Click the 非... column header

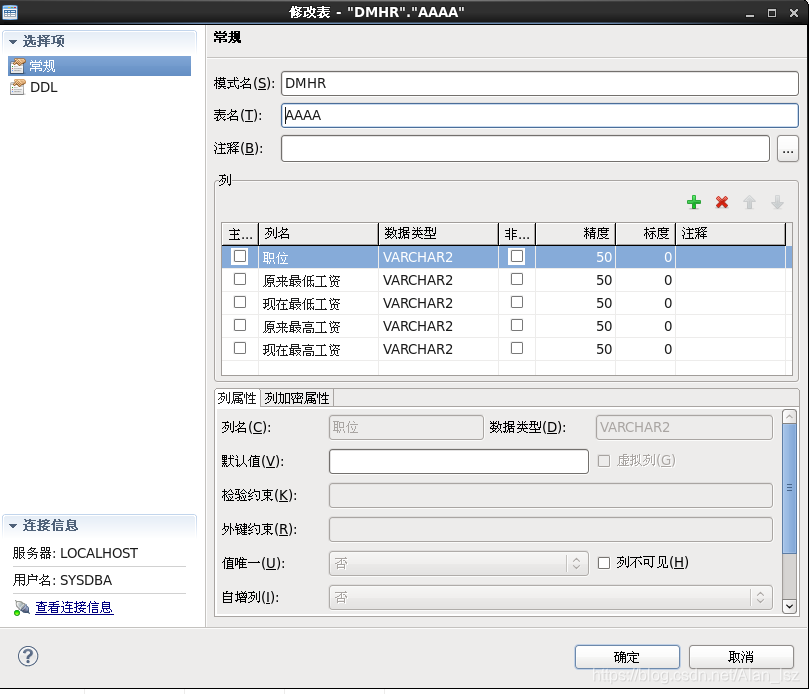[517, 234]
